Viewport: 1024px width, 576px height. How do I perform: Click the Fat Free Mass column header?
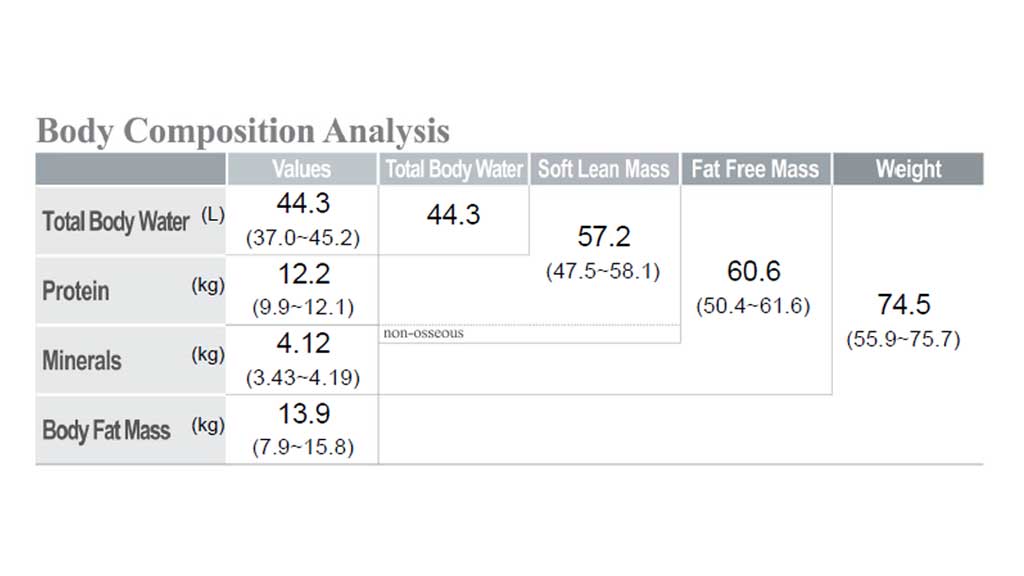point(755,169)
